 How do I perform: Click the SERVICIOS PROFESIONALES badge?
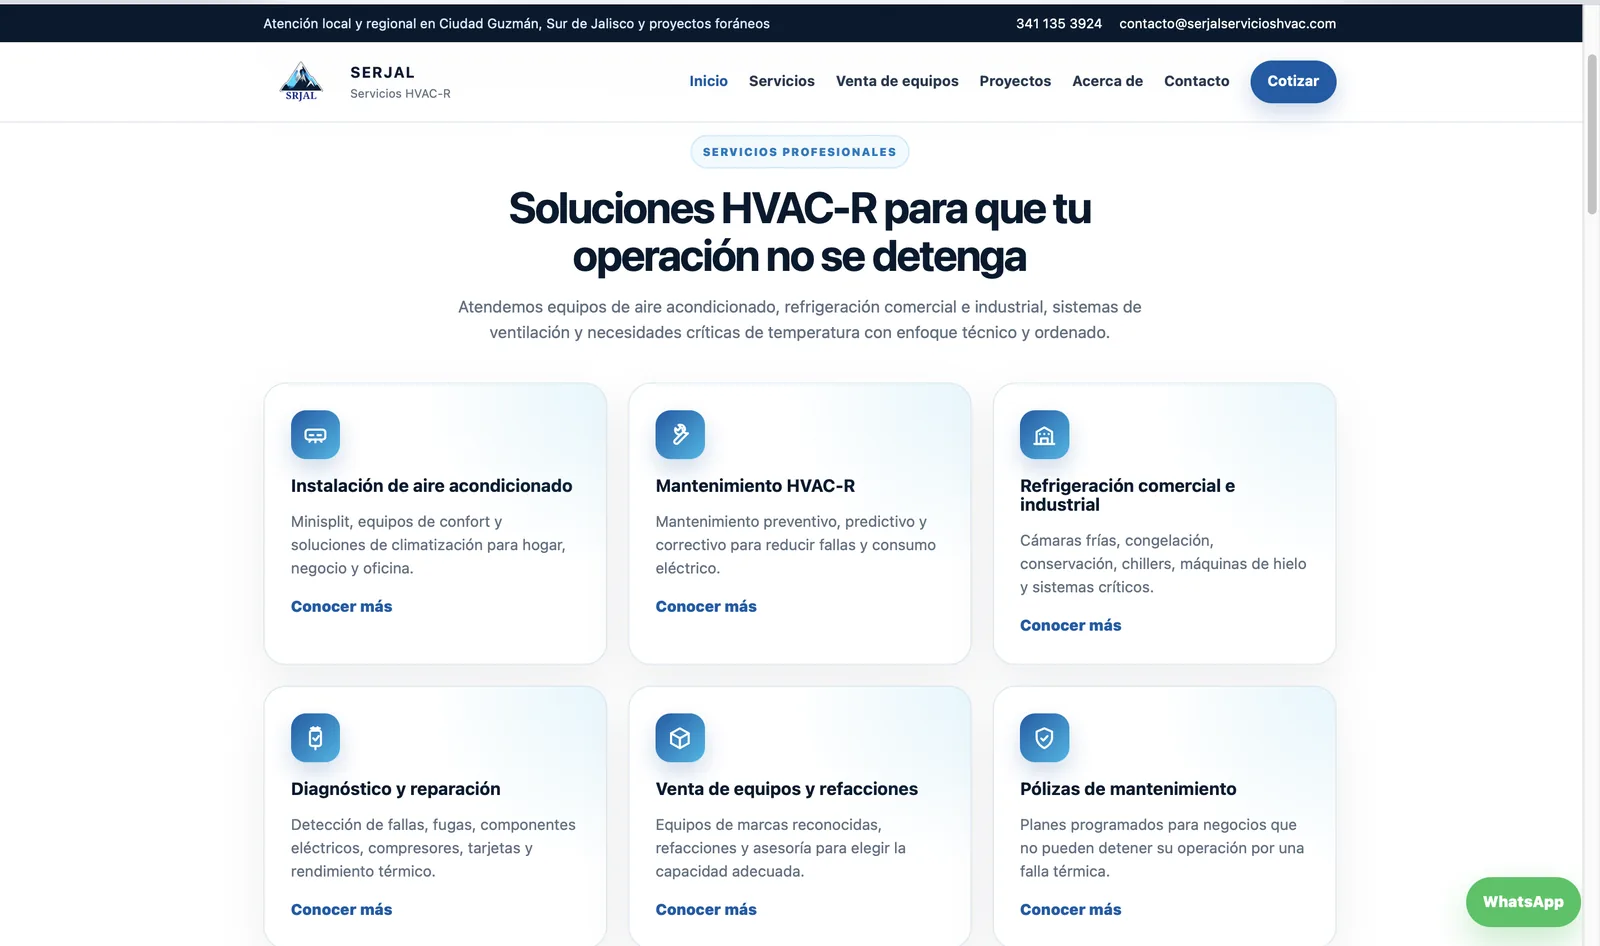(x=800, y=152)
